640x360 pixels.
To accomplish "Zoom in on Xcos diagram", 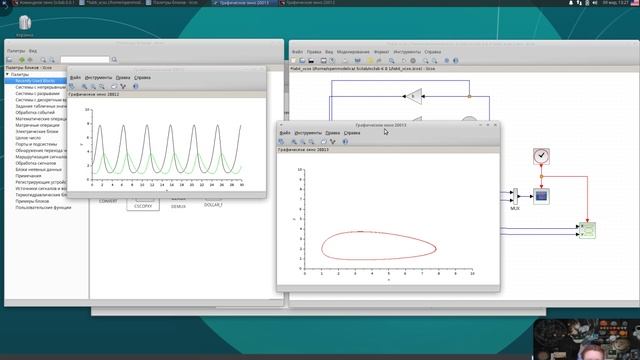I will point(425,61).
